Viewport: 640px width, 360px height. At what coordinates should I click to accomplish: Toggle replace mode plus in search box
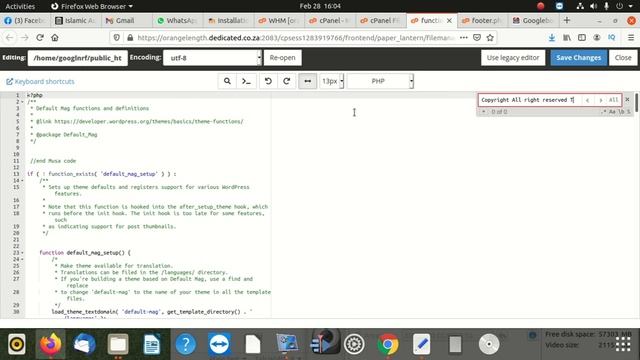pos(484,111)
